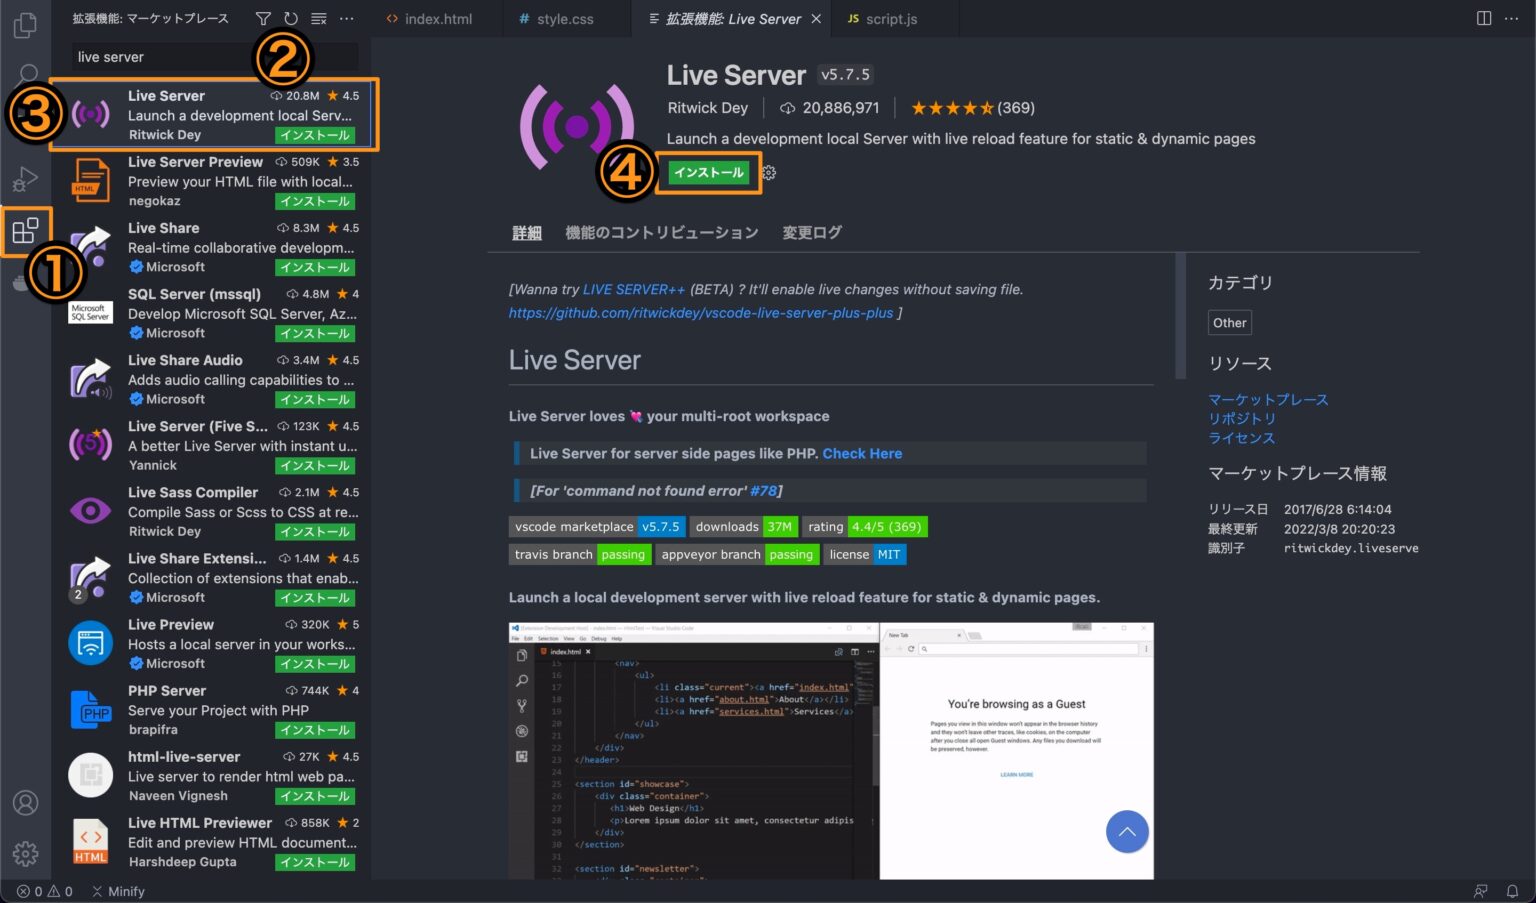Open the Accounts icon at the activity bar bottom
The width and height of the screenshot is (1536, 903).
25,802
